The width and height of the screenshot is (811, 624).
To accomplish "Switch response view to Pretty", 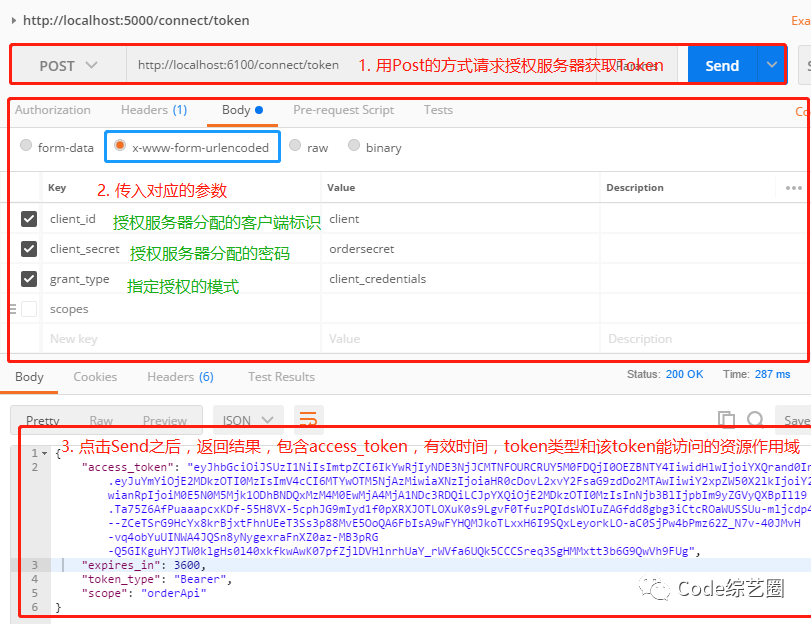I will tap(43, 420).
